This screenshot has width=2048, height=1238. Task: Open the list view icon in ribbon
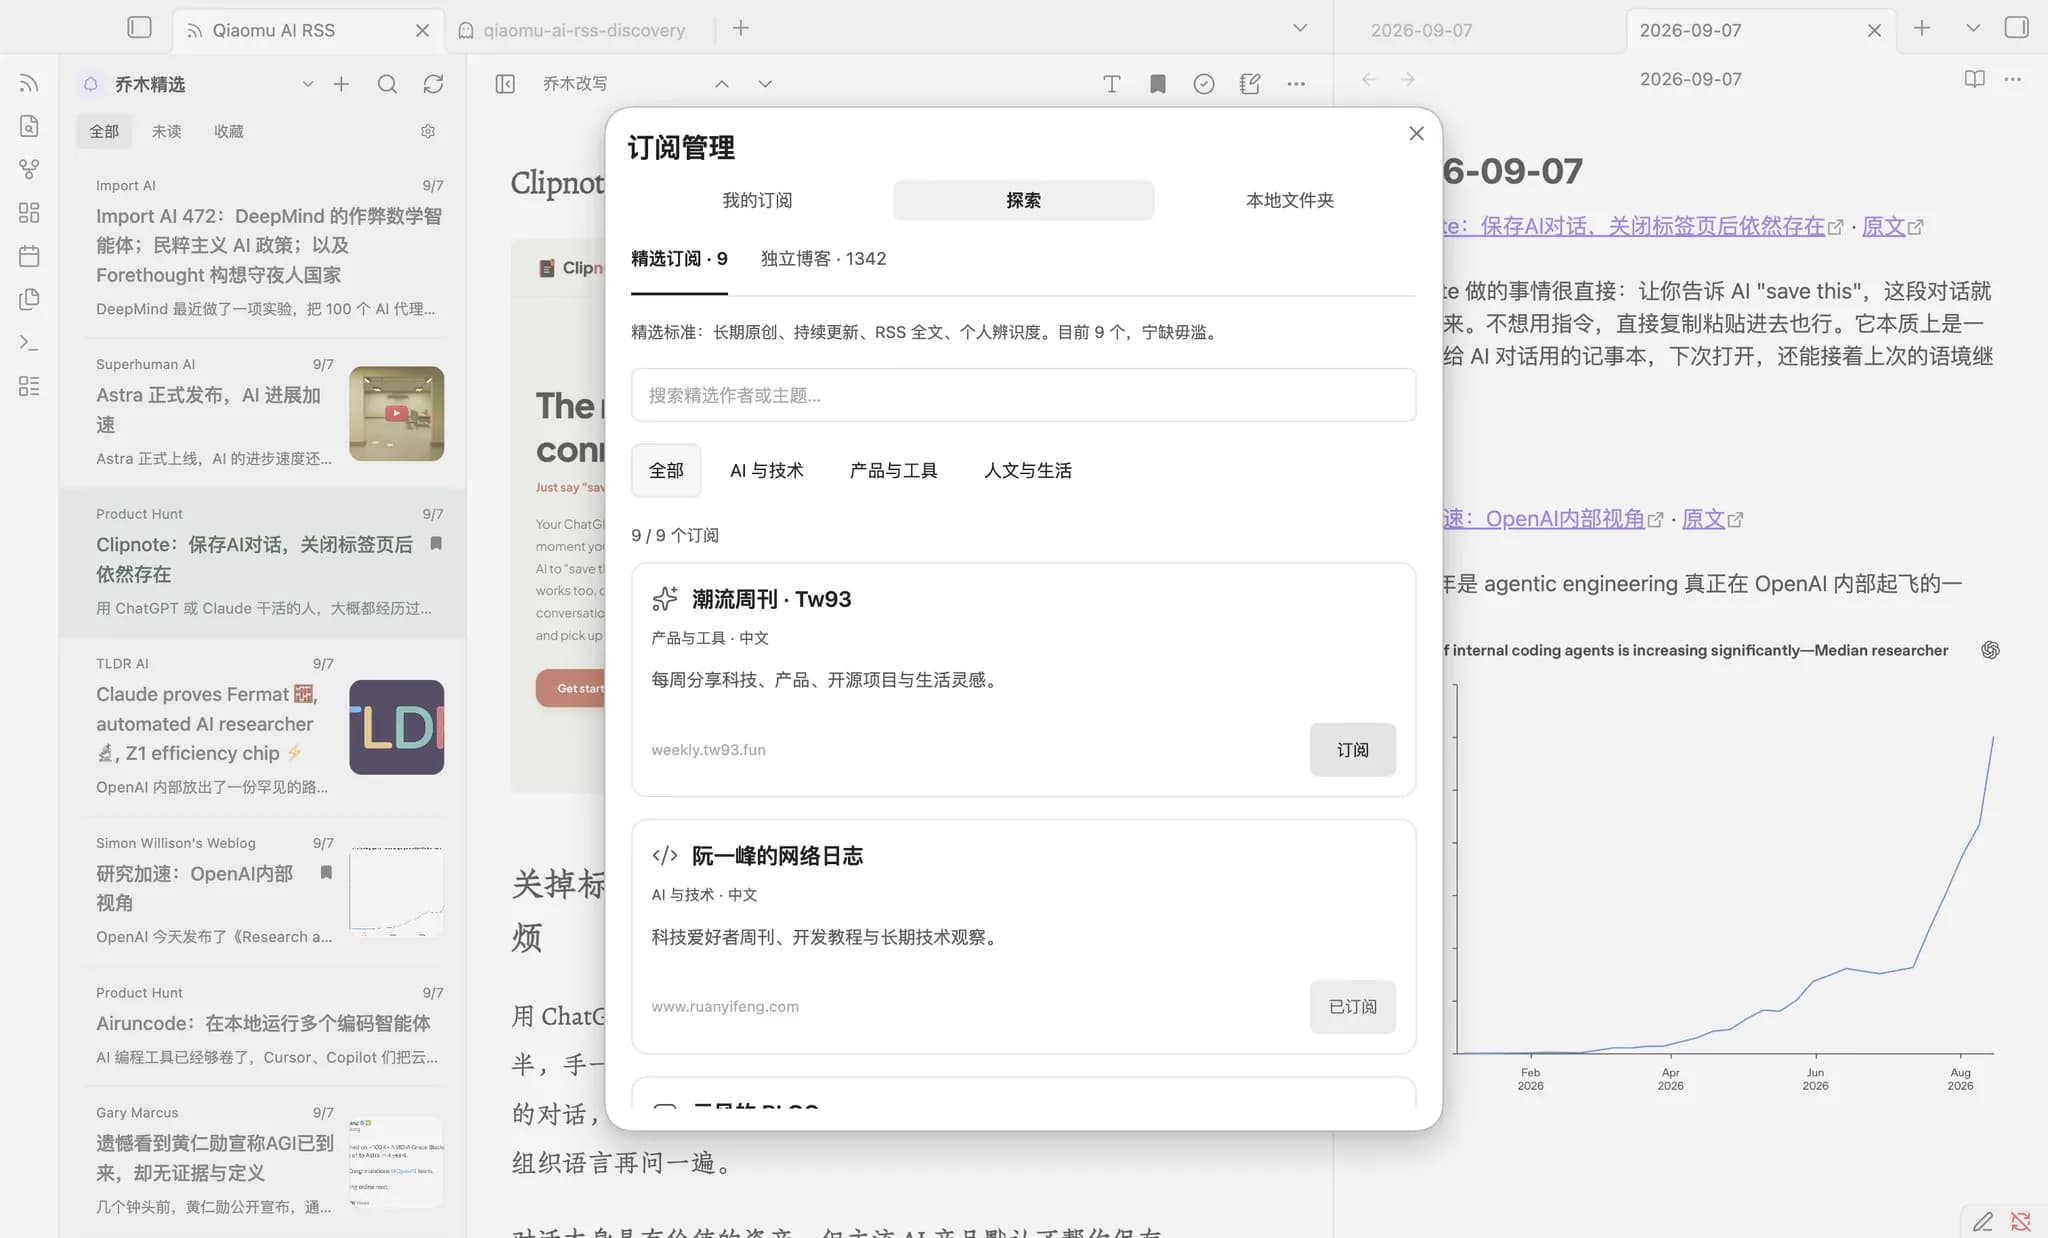(29, 386)
